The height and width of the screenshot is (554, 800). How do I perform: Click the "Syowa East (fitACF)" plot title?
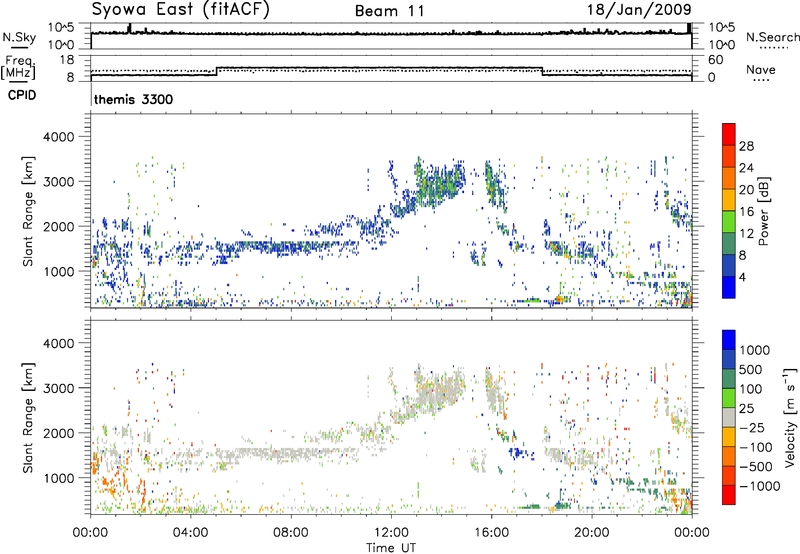coord(180,9)
